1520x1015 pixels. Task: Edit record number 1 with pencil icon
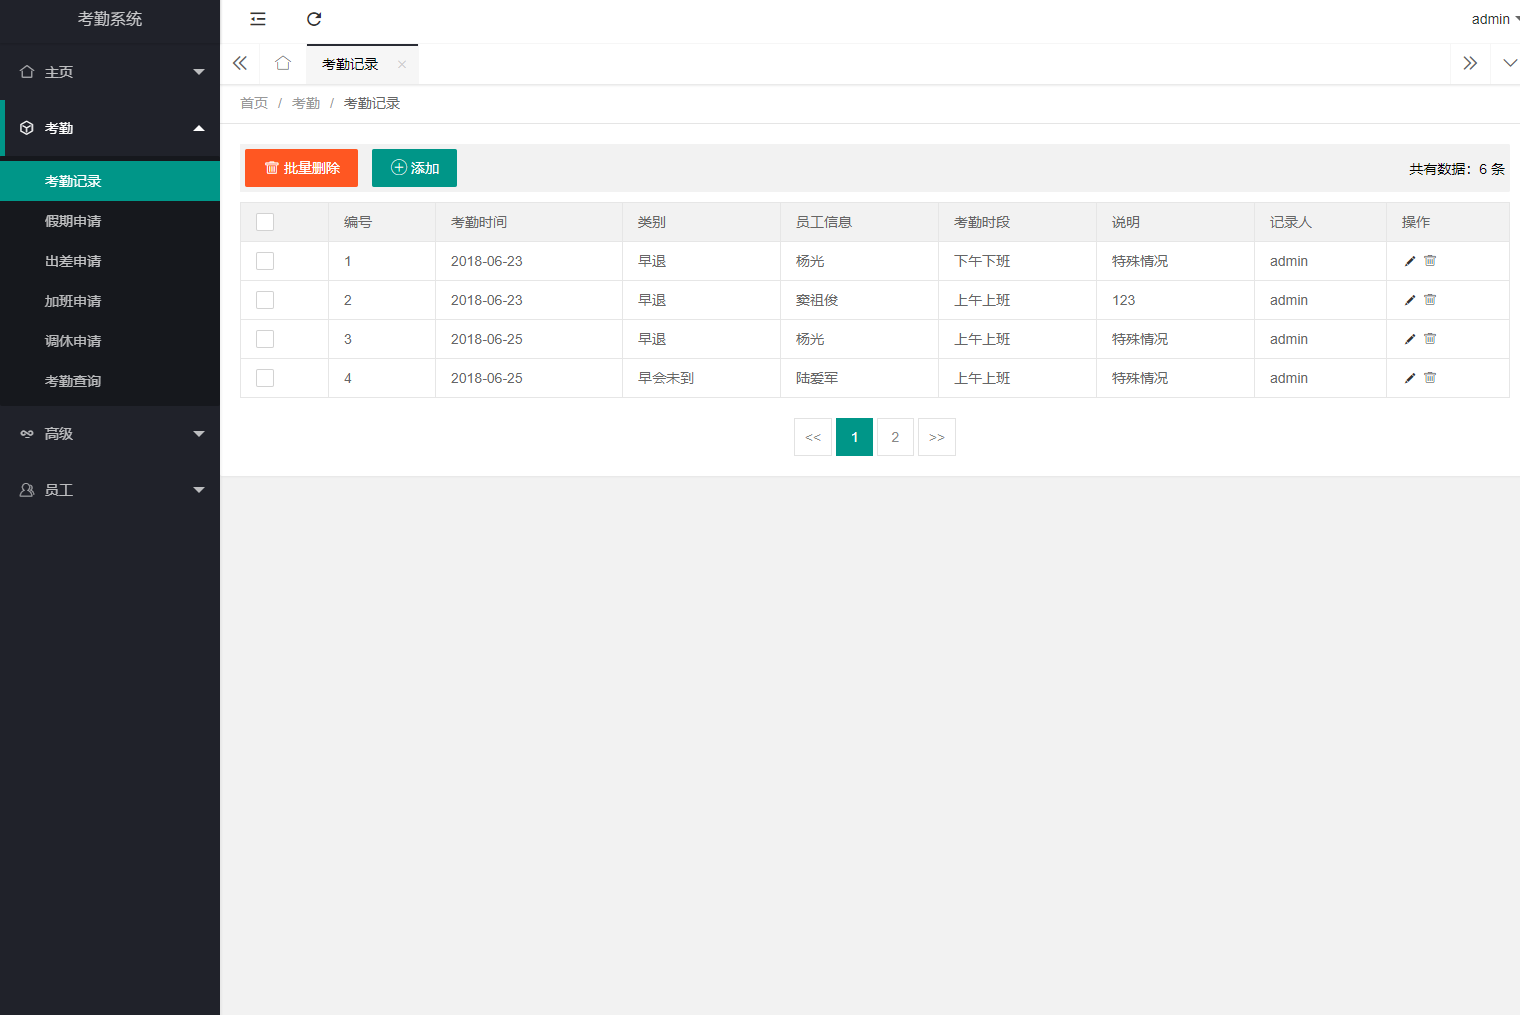[x=1410, y=261]
